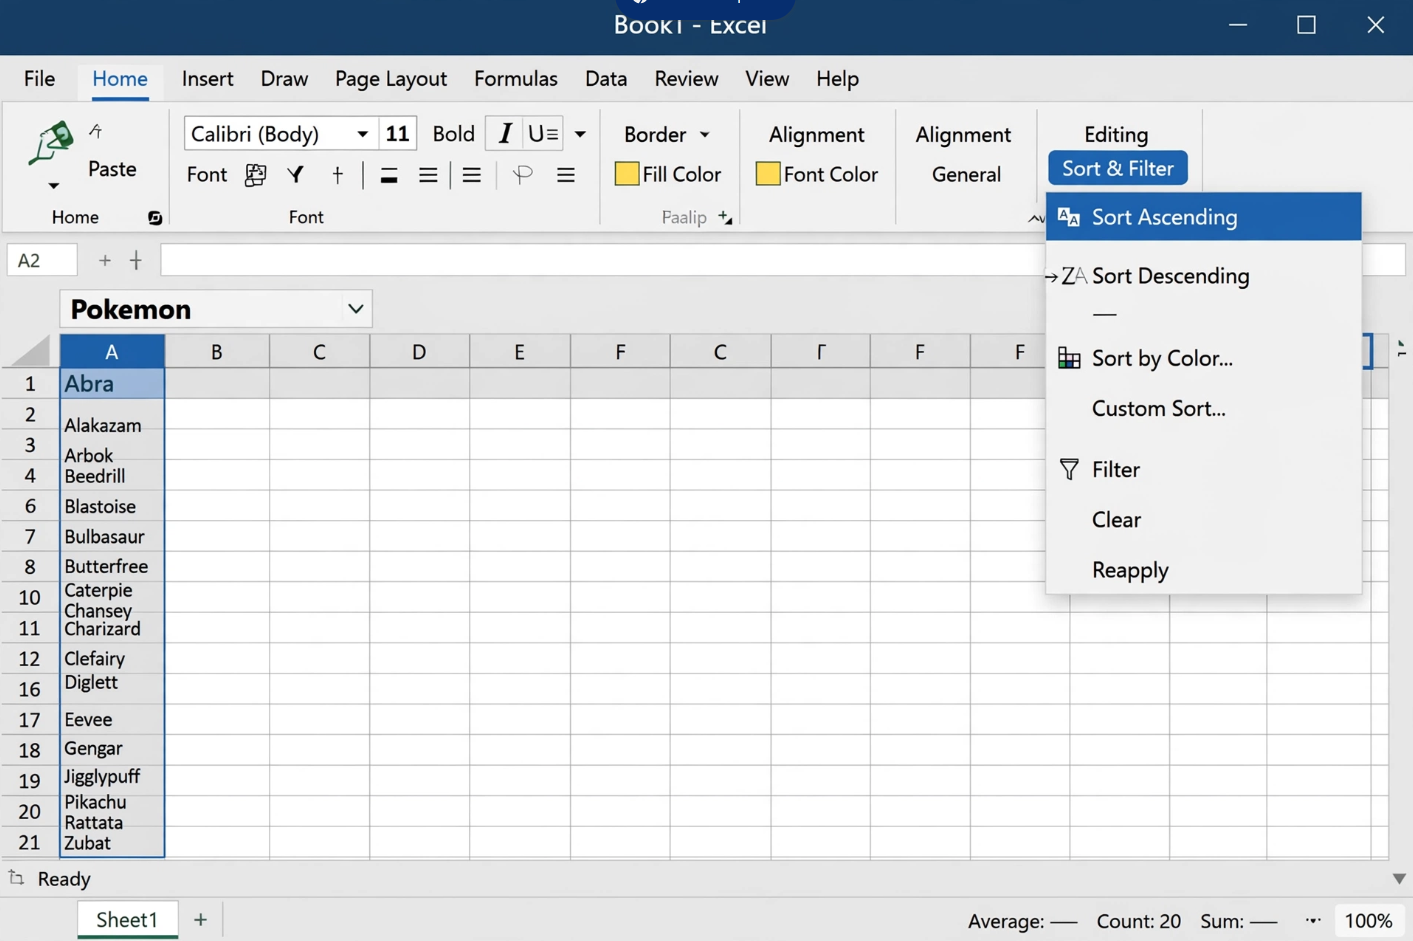Open the Help tab
1413x941 pixels.
[837, 79]
